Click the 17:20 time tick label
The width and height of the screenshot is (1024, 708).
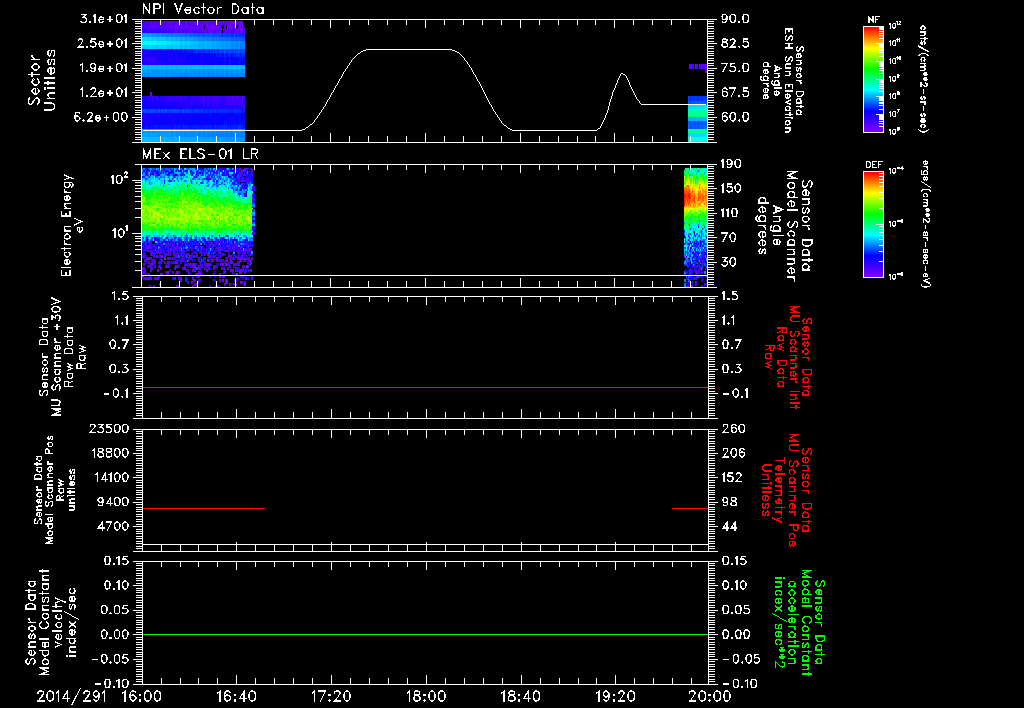pyautogui.click(x=330, y=696)
